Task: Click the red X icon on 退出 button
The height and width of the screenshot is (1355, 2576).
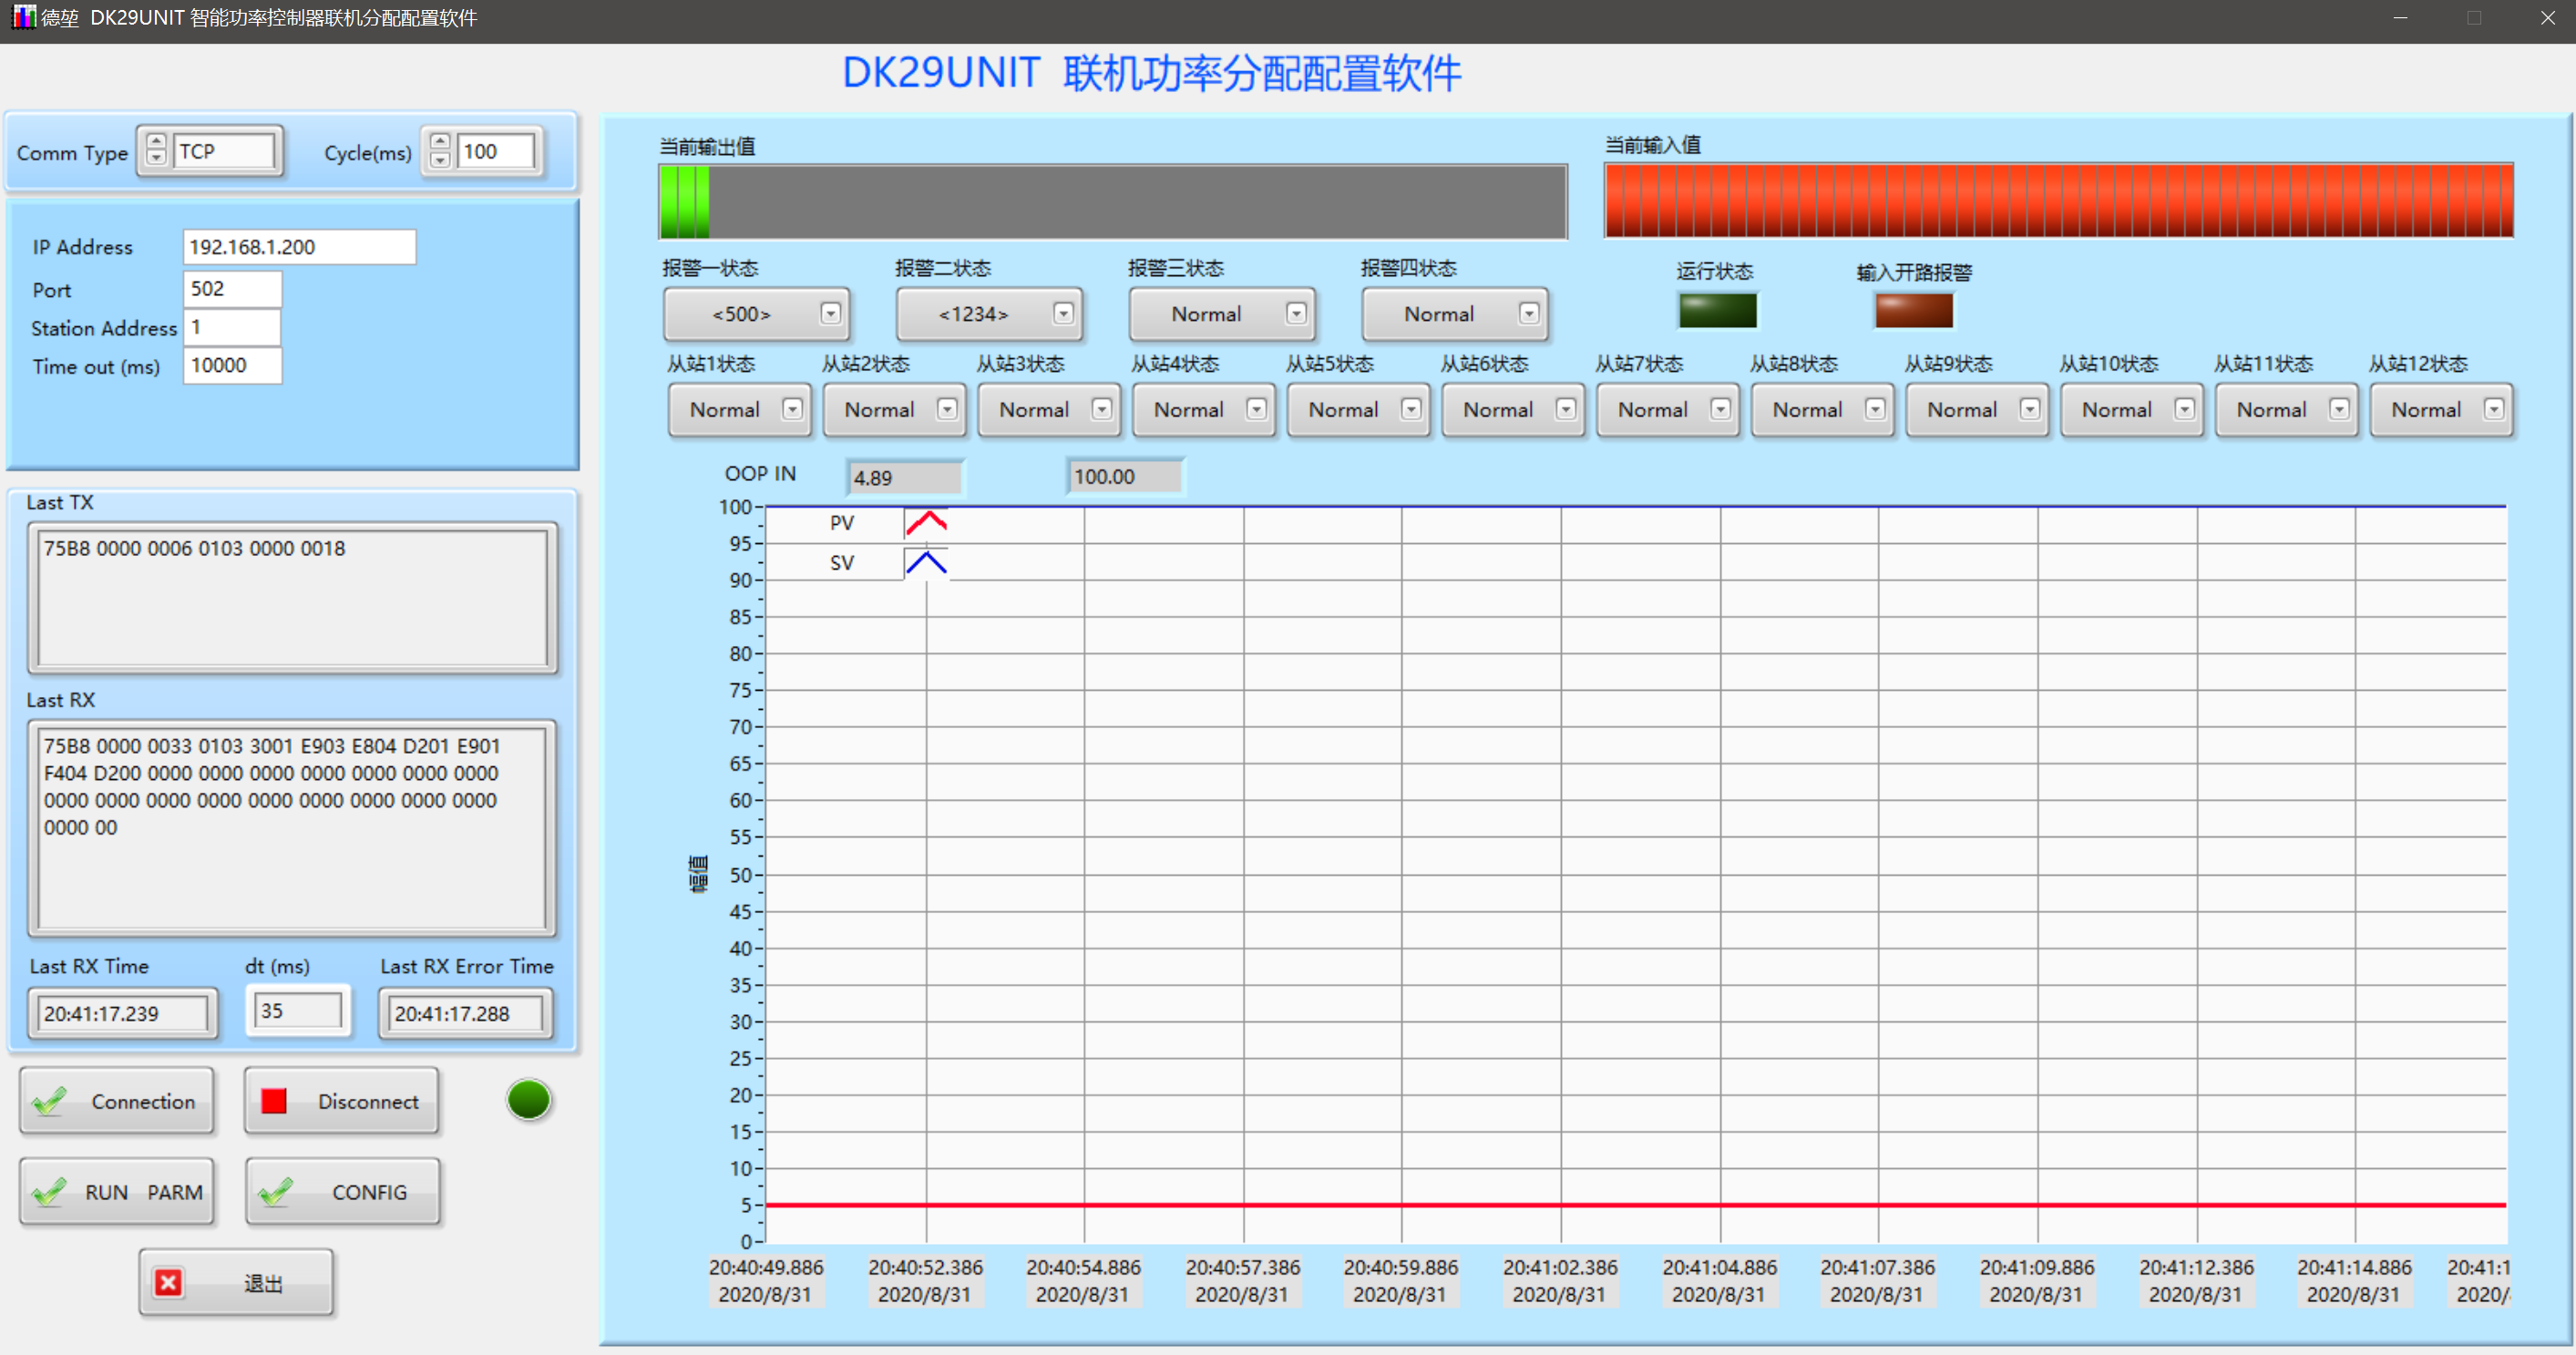Action: click(x=168, y=1283)
